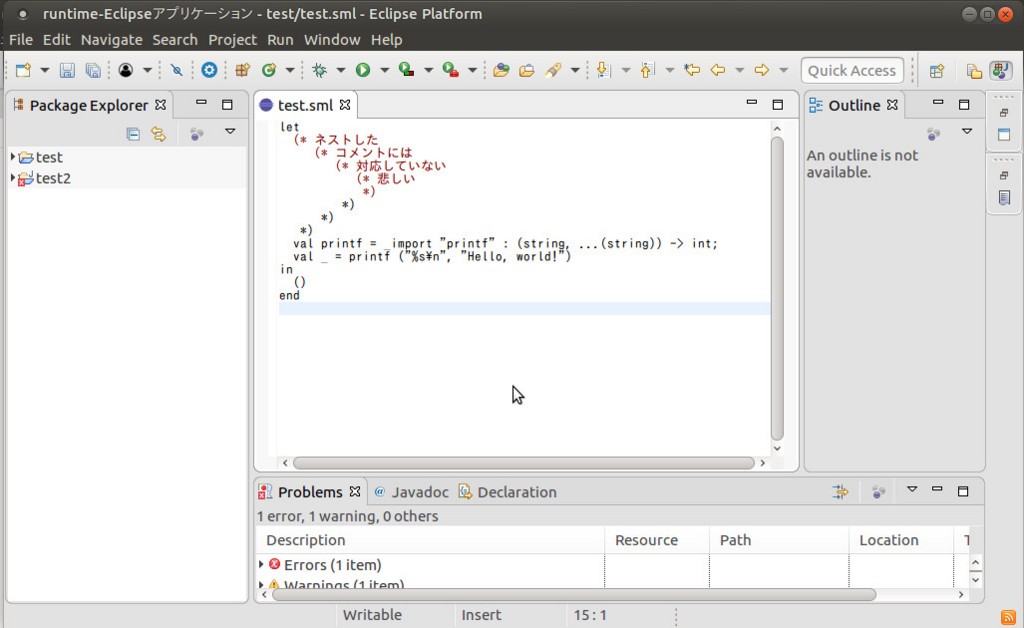The height and width of the screenshot is (628, 1024).
Task: Open the Debug configurations dropdown arrow
Action: click(340, 70)
